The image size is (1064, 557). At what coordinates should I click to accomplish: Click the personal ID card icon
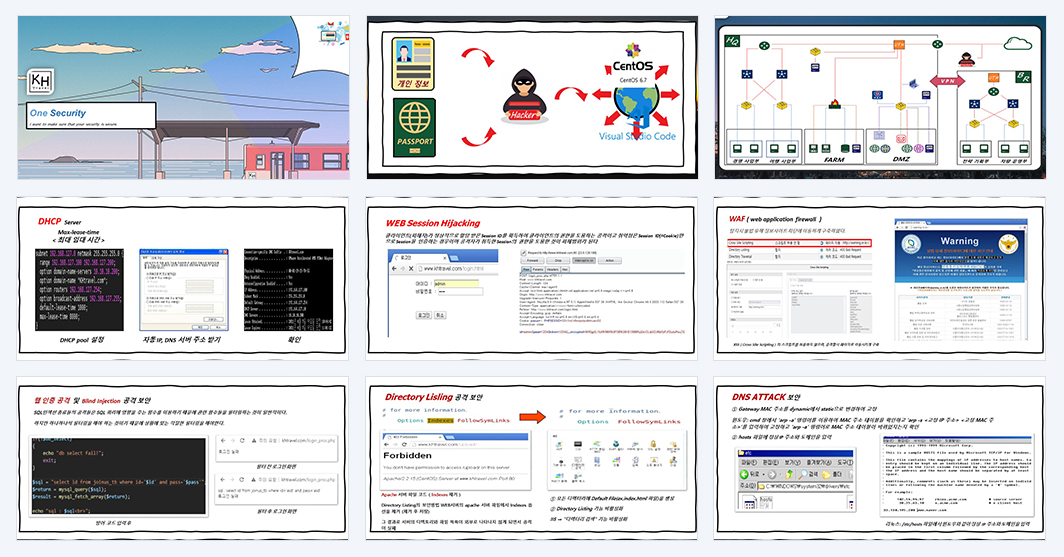click(413, 64)
